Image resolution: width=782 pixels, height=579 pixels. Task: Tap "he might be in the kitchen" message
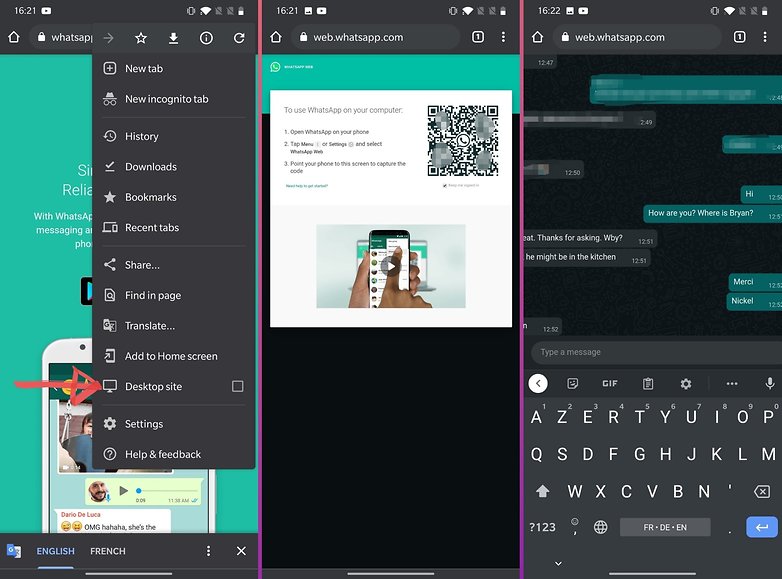click(586, 257)
